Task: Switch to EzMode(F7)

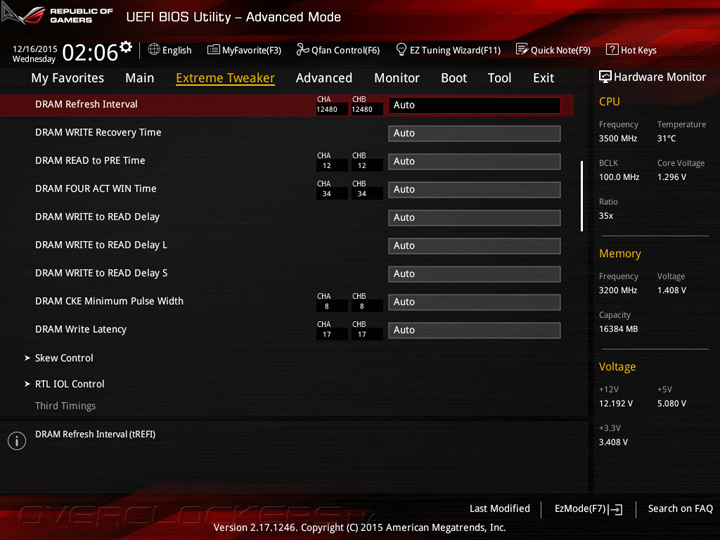Action: 588,509
